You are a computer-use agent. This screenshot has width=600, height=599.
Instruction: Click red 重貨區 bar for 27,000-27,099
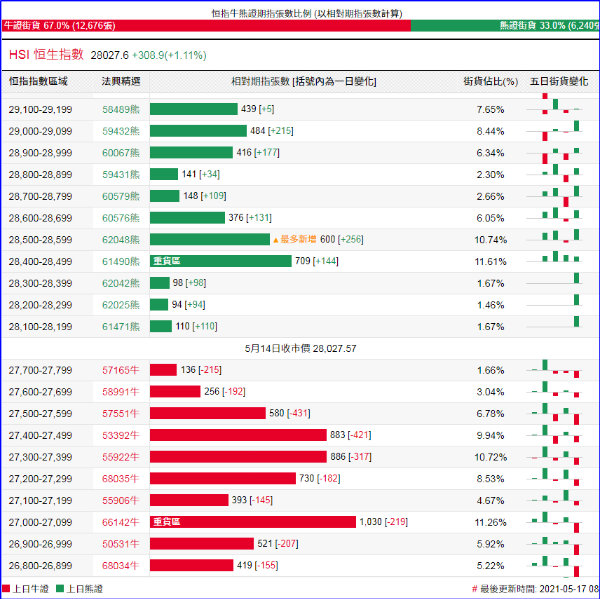pos(253,522)
